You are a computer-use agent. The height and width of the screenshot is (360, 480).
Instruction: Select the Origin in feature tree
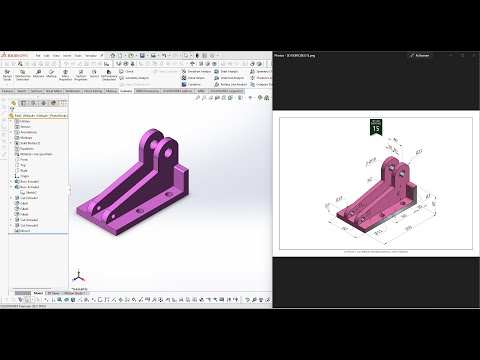22,176
